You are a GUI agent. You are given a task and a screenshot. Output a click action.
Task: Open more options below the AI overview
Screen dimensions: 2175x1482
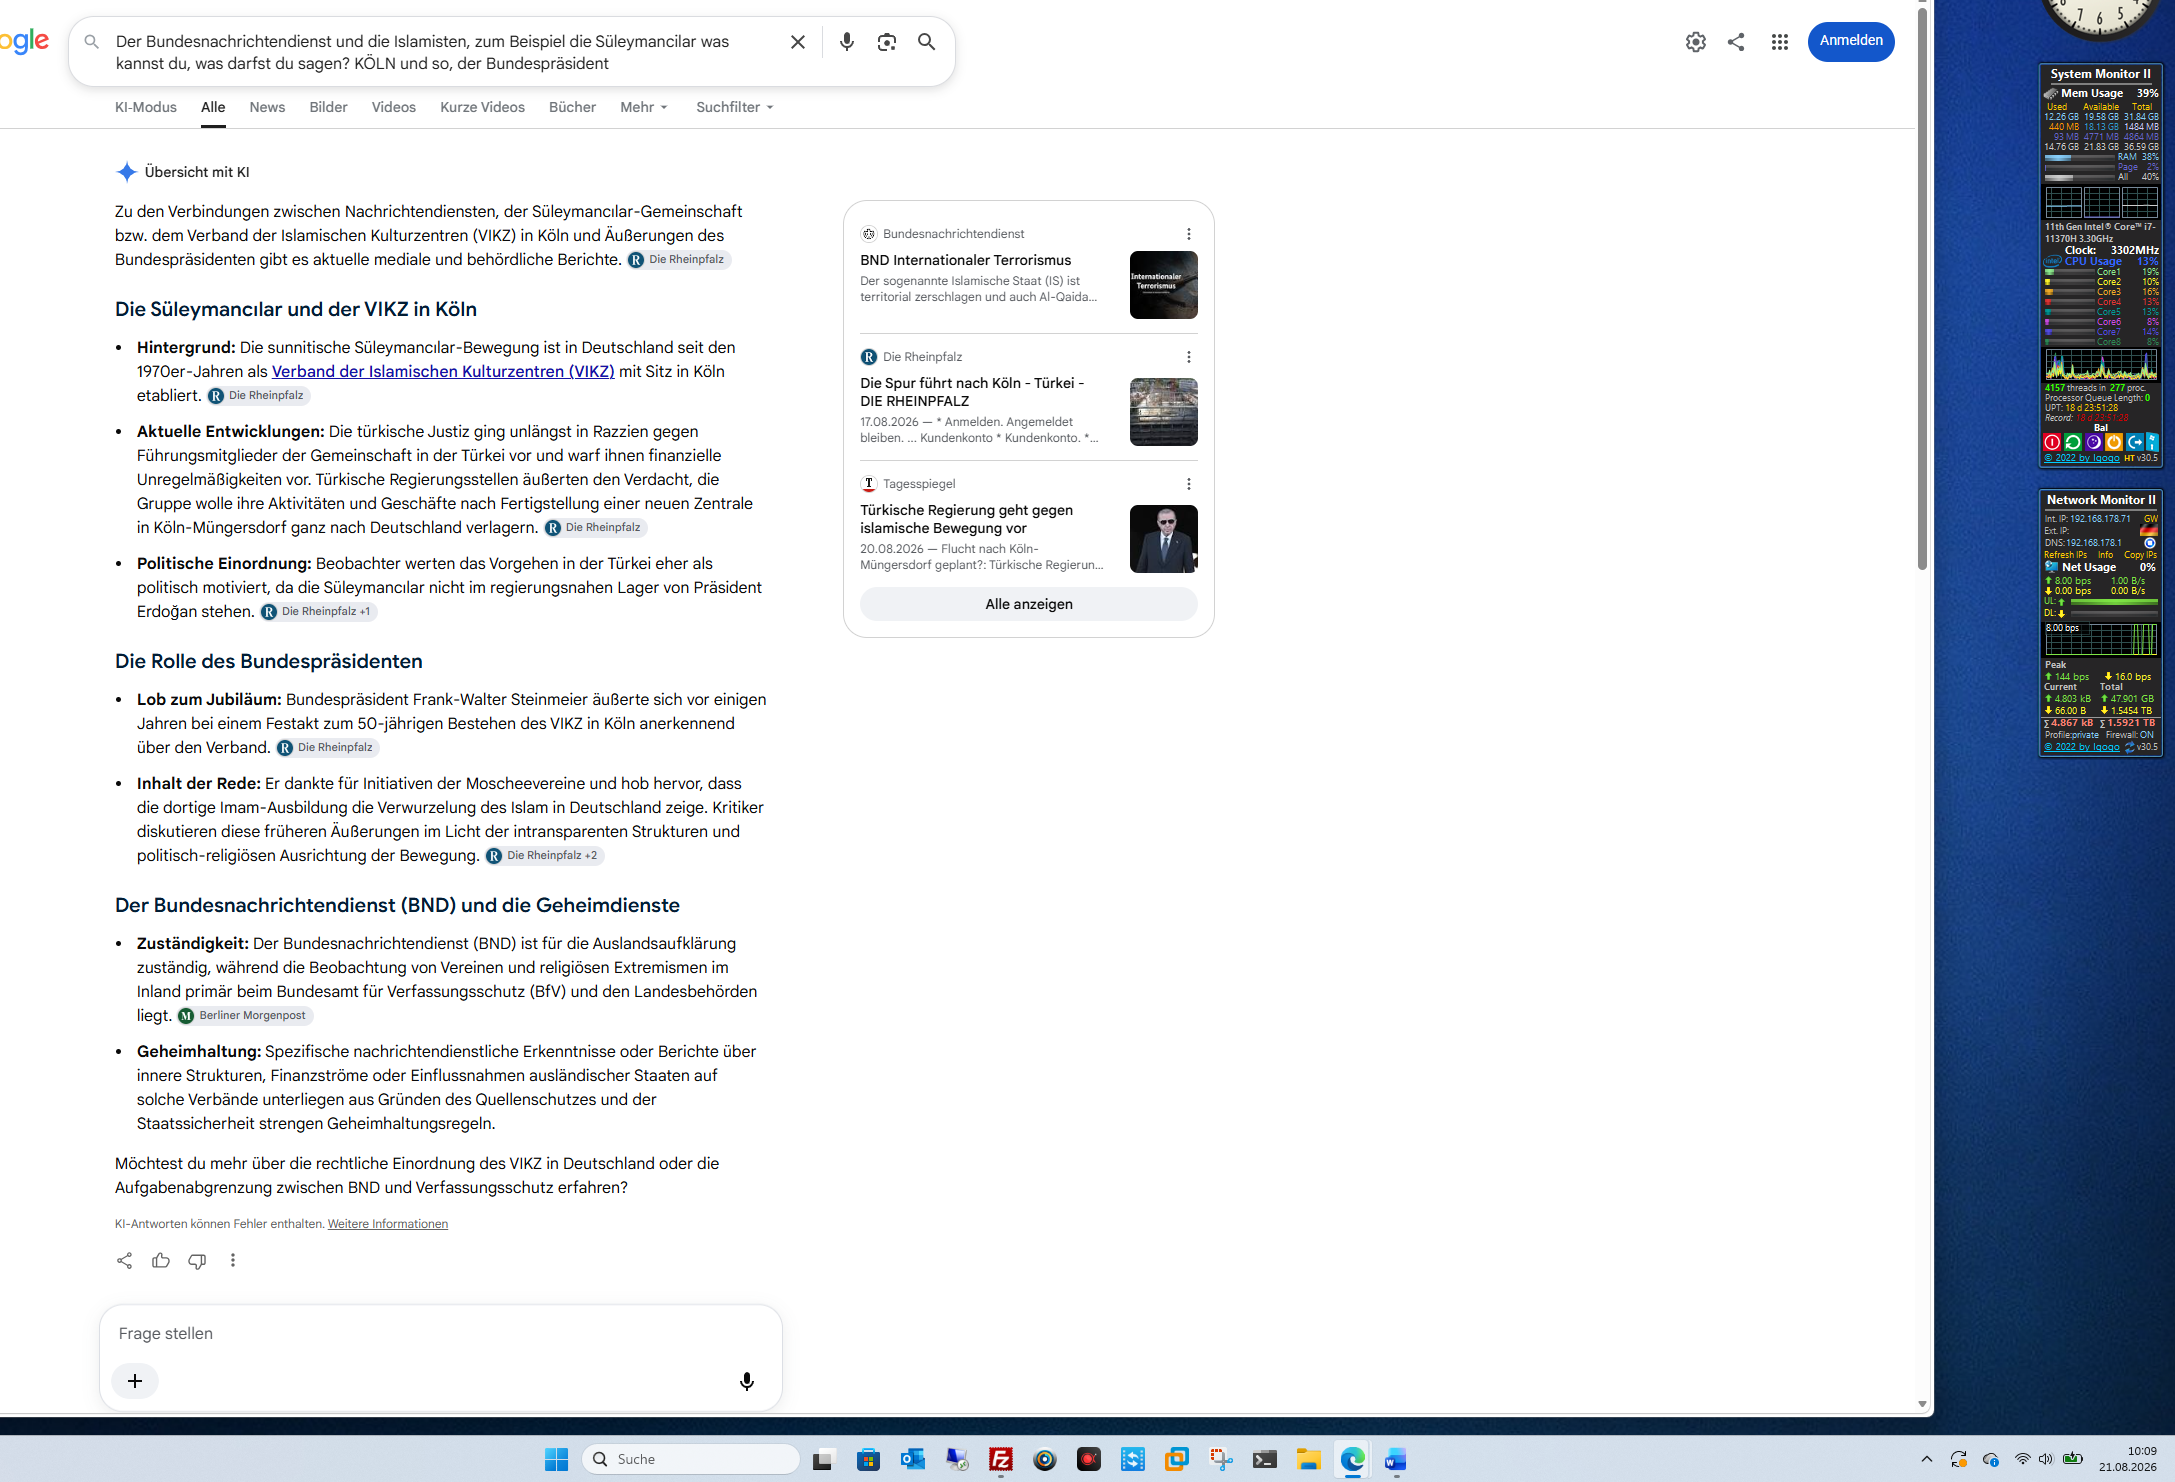coord(233,1260)
